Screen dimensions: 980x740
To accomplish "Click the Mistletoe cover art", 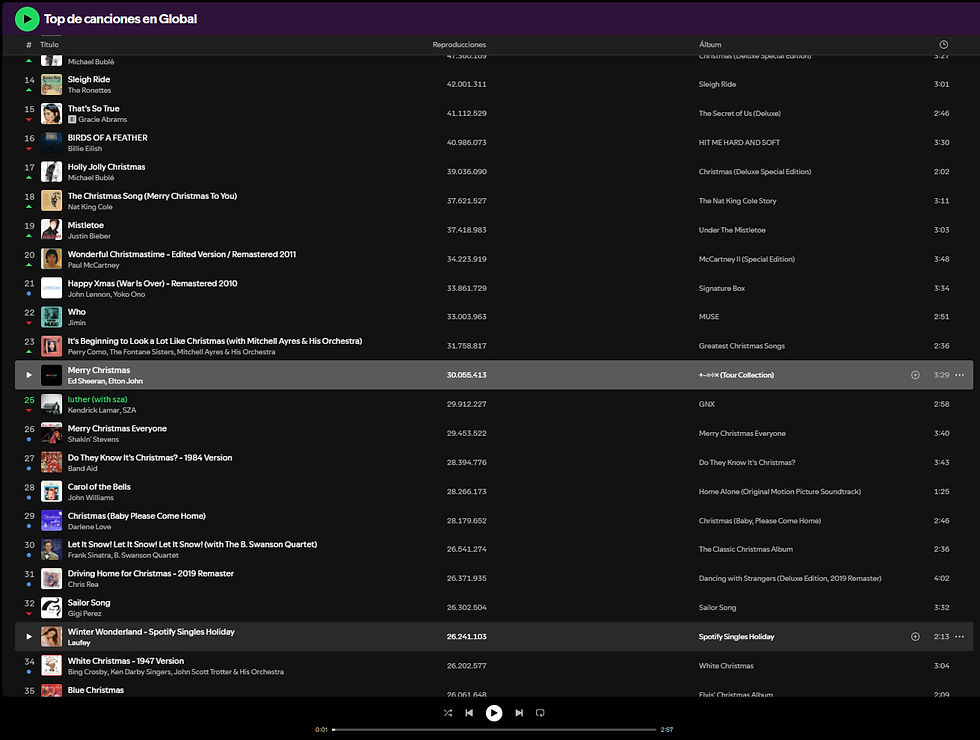I will (x=51, y=230).
